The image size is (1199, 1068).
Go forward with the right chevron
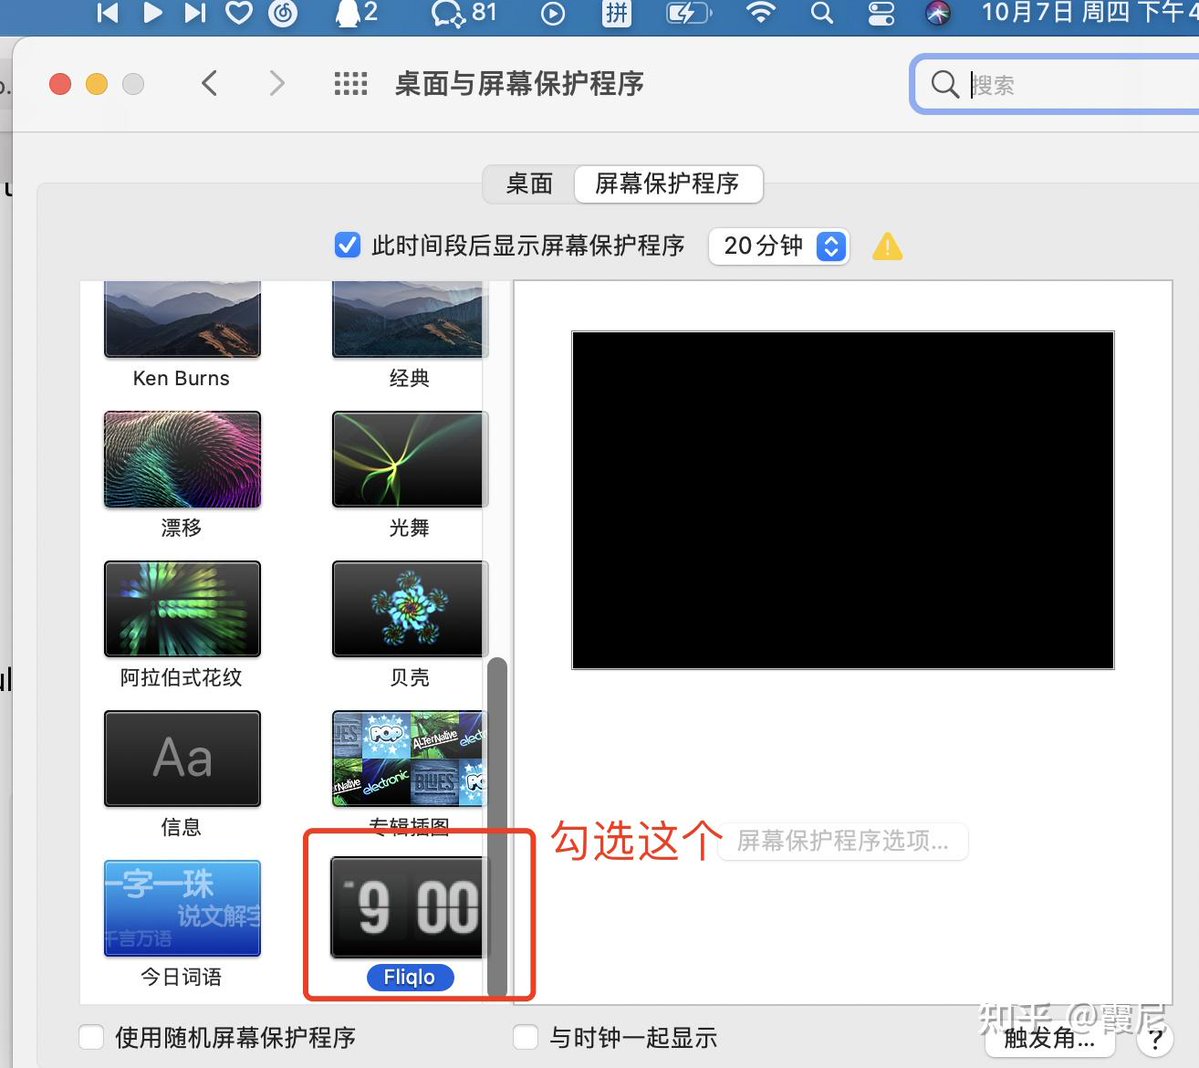(277, 83)
